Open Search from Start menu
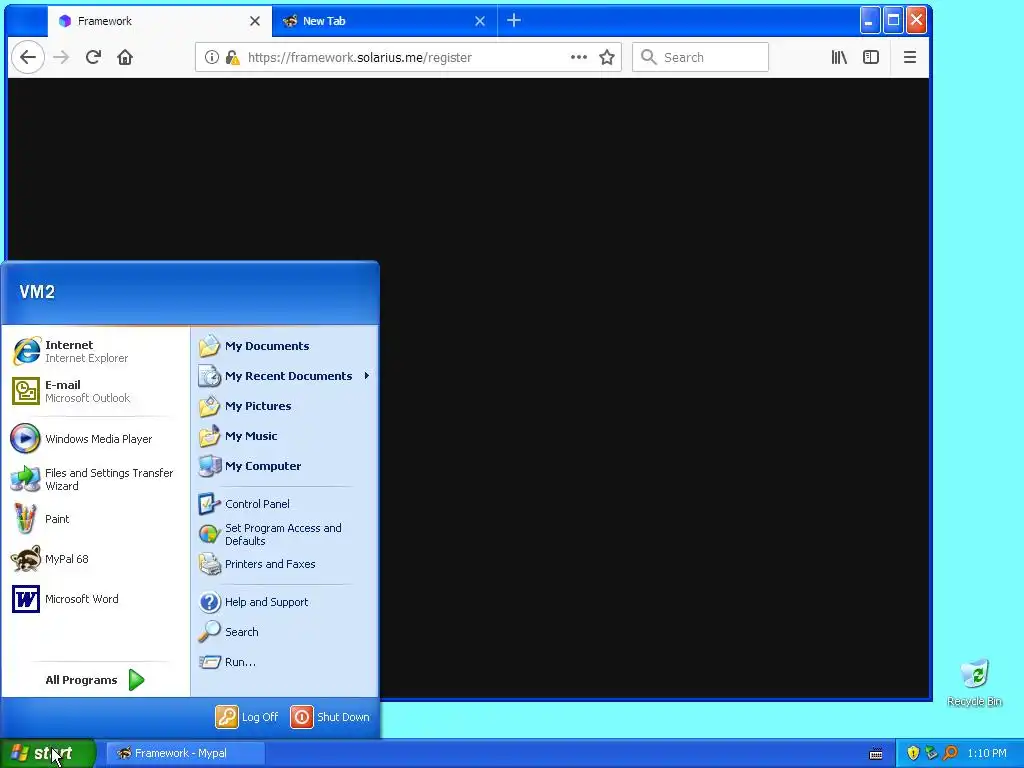This screenshot has height=768, width=1024. 285,632
